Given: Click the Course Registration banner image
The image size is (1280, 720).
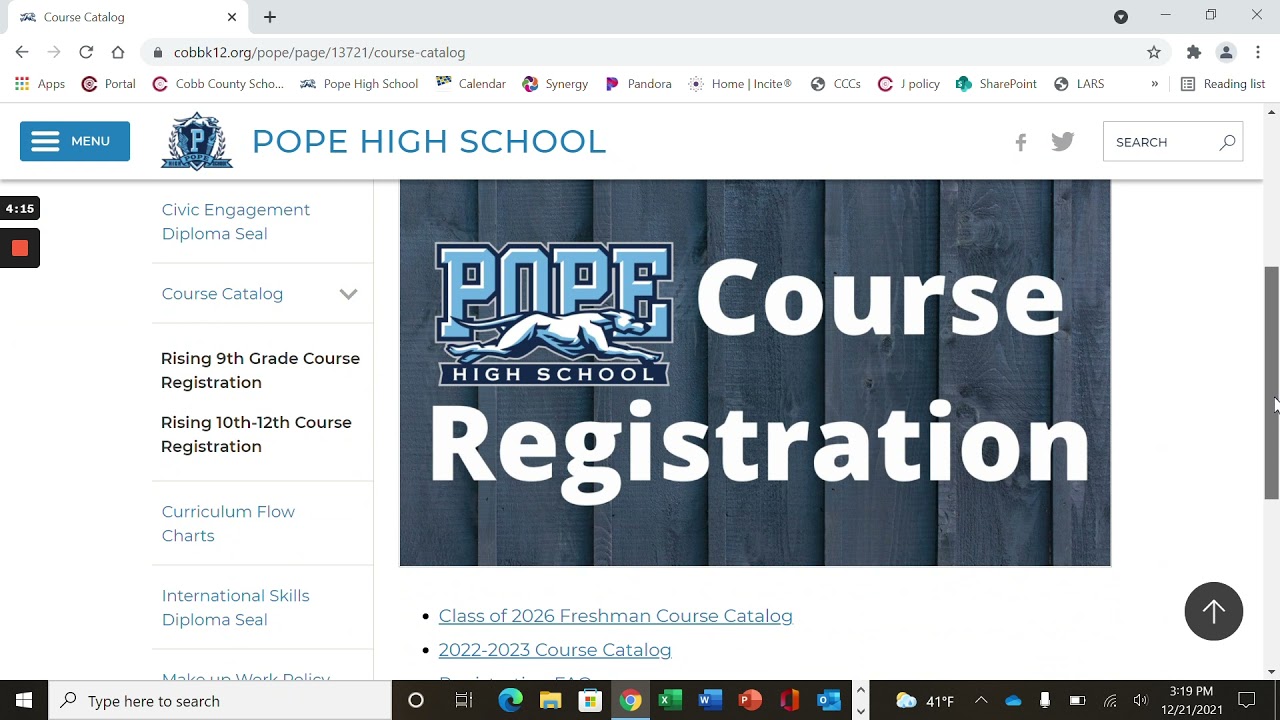Looking at the screenshot, I should (755, 373).
